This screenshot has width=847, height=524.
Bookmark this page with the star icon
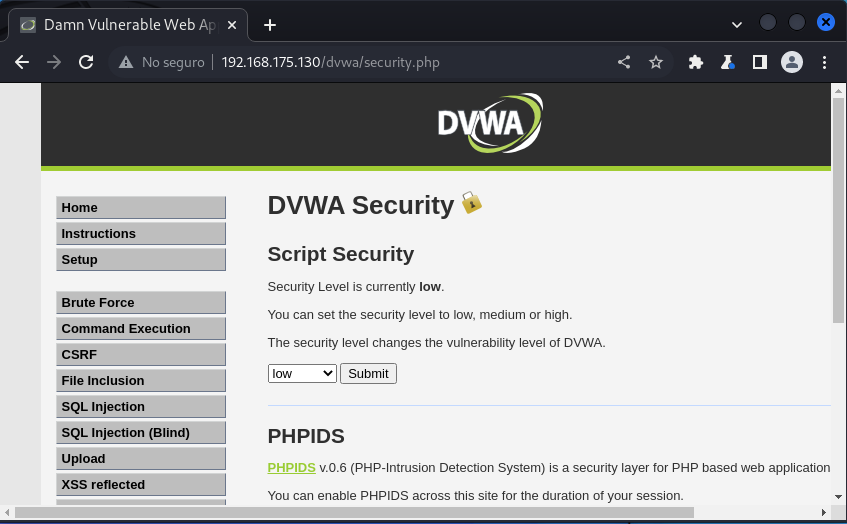coord(656,62)
